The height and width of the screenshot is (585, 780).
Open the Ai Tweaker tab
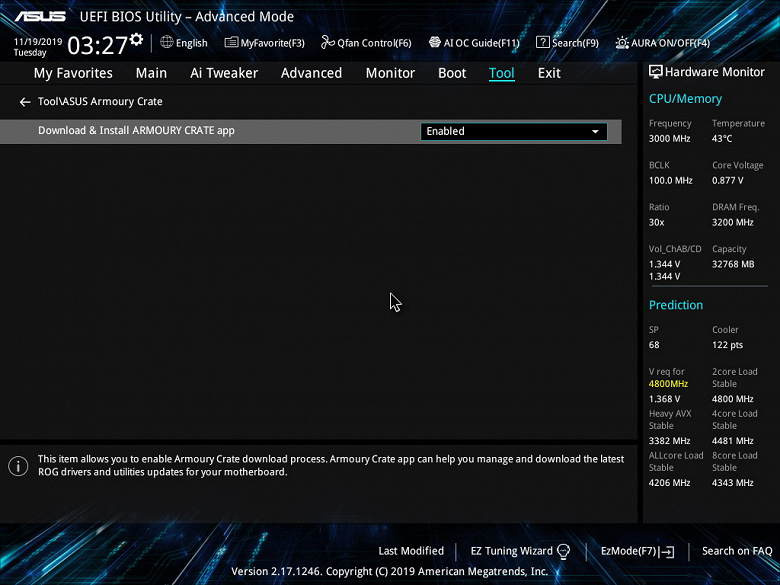click(x=224, y=73)
